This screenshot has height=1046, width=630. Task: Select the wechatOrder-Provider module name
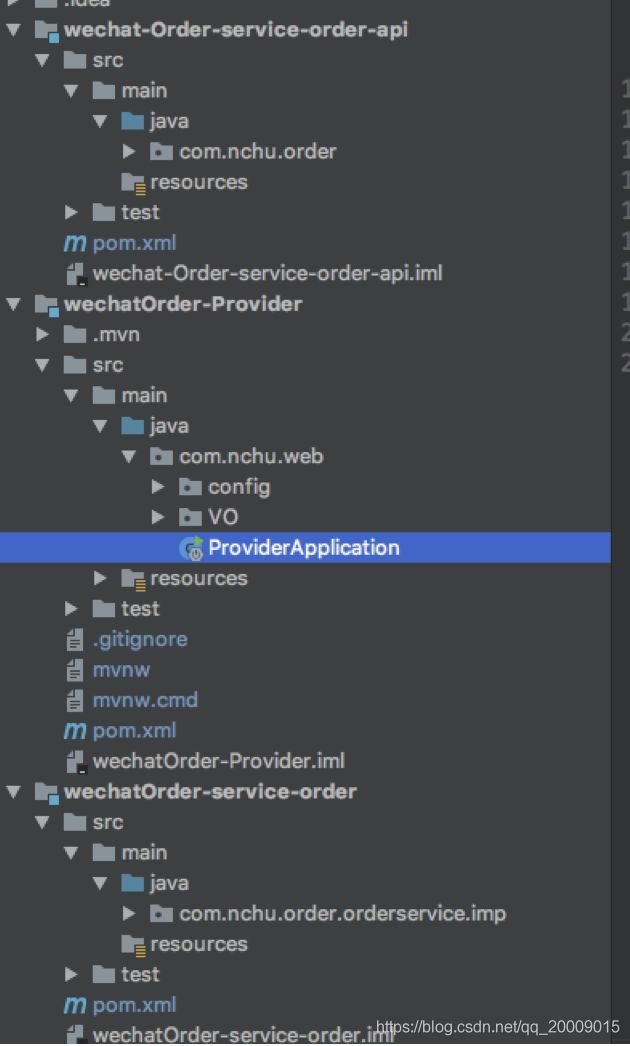point(183,304)
